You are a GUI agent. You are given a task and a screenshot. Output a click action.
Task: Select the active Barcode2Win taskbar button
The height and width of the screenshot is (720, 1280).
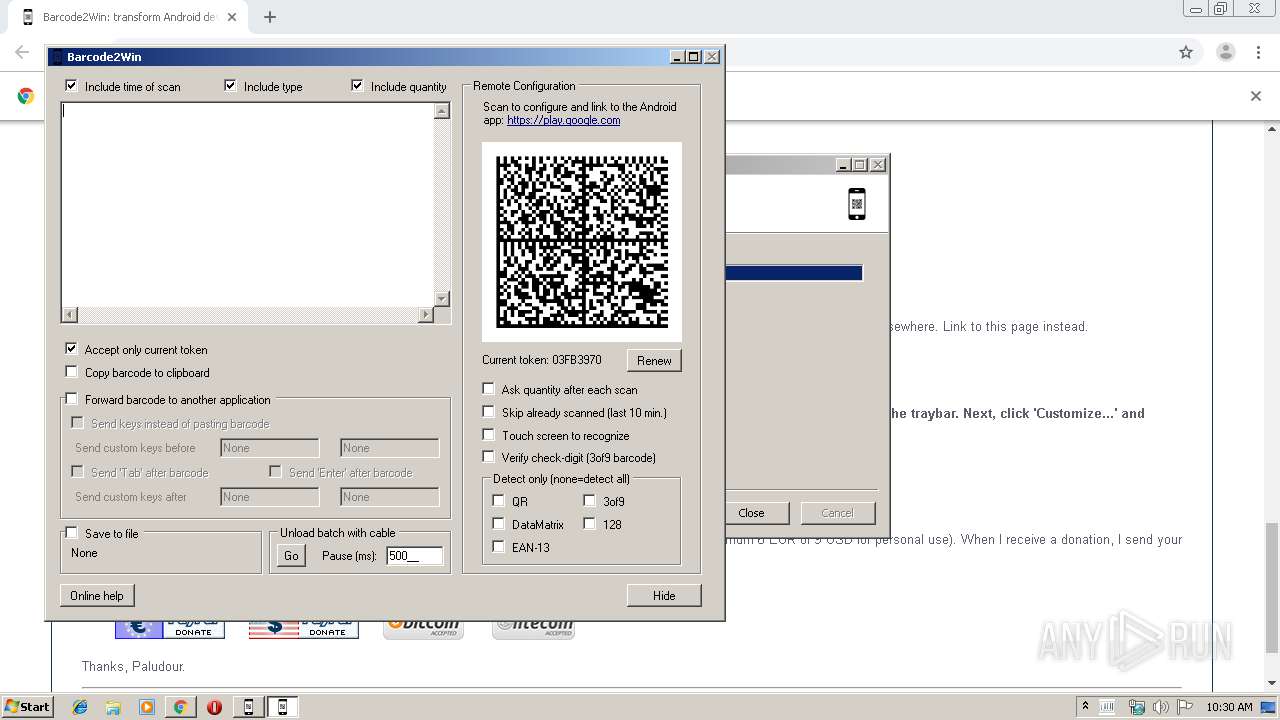pyautogui.click(x=283, y=707)
